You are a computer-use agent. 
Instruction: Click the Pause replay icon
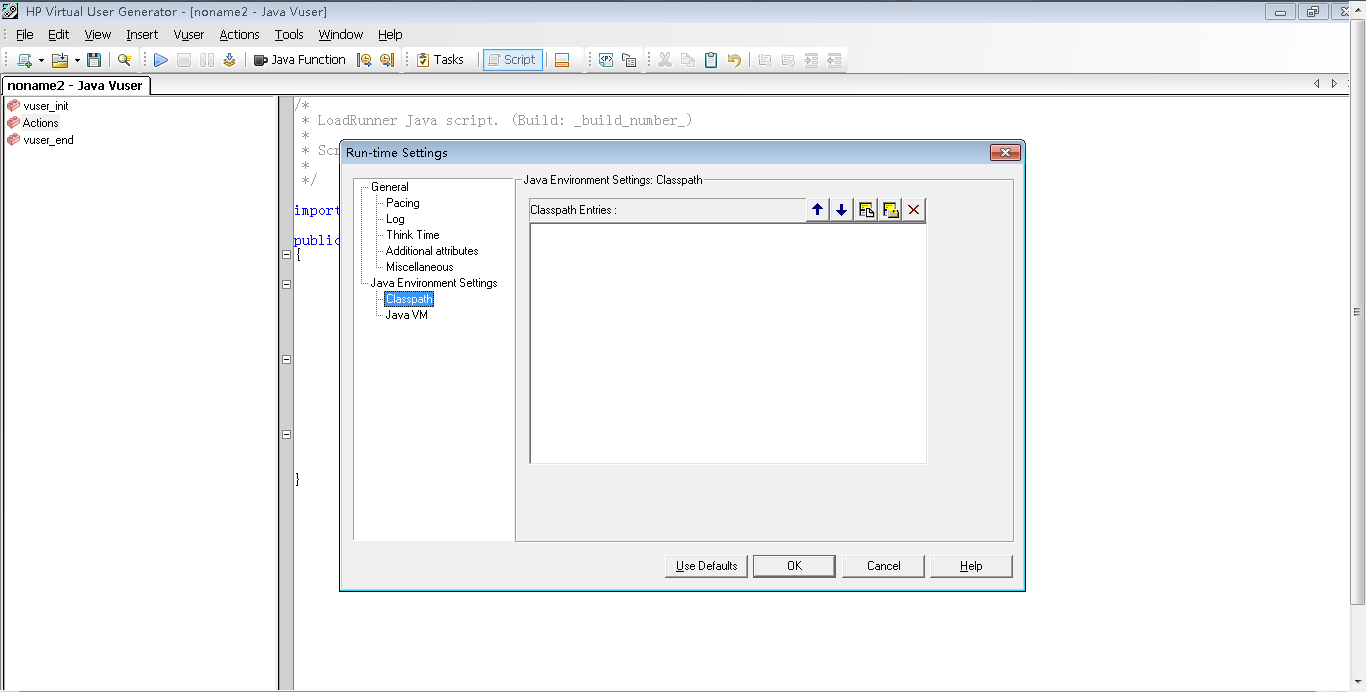pyautogui.click(x=206, y=60)
